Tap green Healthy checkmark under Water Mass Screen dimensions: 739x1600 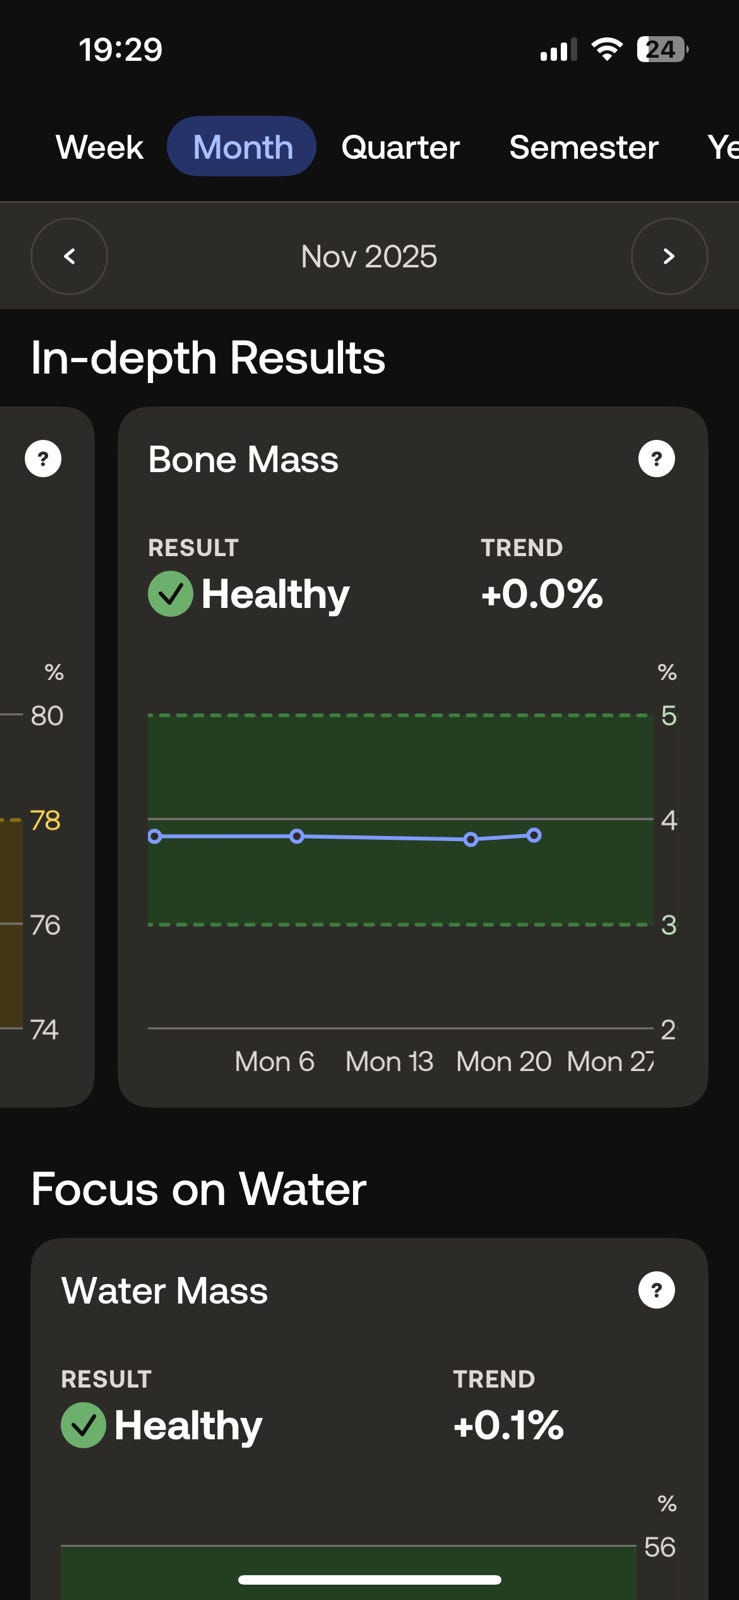pyautogui.click(x=83, y=1425)
